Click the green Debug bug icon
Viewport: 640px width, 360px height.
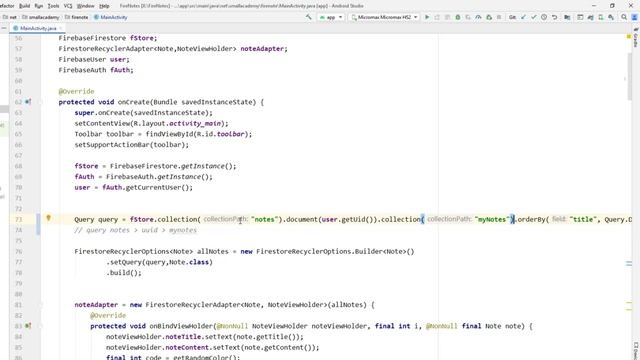pyautogui.click(x=458, y=17)
